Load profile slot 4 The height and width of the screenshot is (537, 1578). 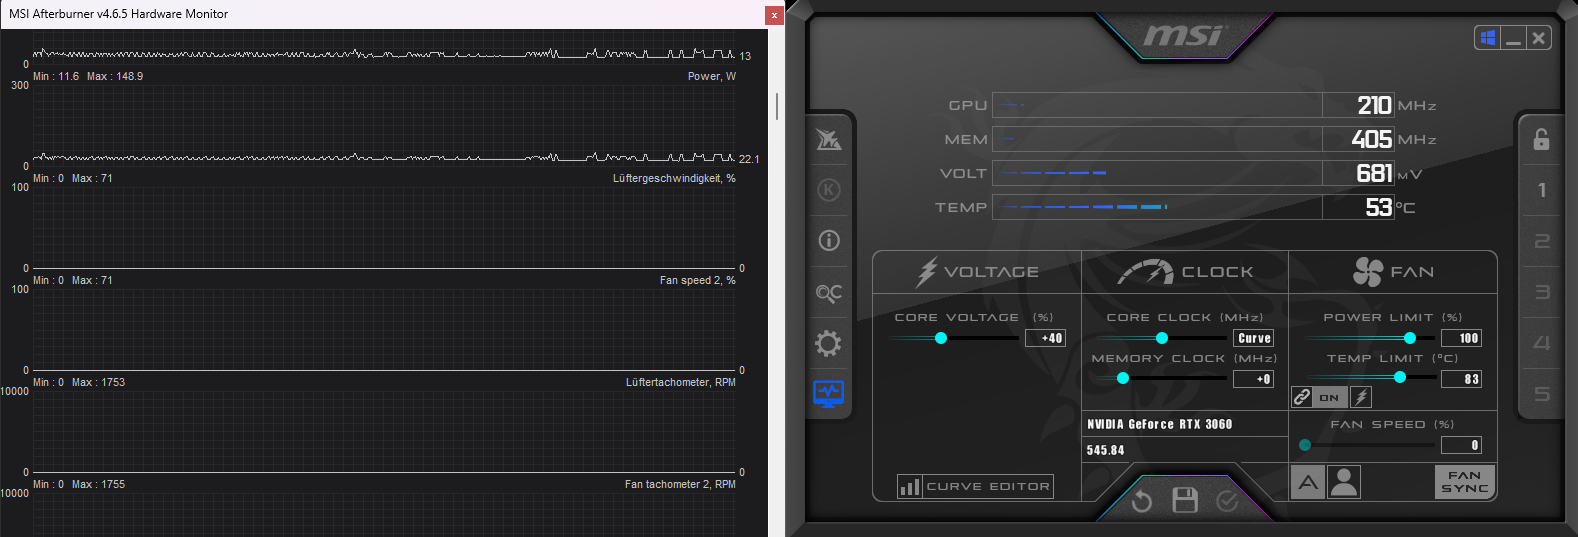click(x=1542, y=343)
